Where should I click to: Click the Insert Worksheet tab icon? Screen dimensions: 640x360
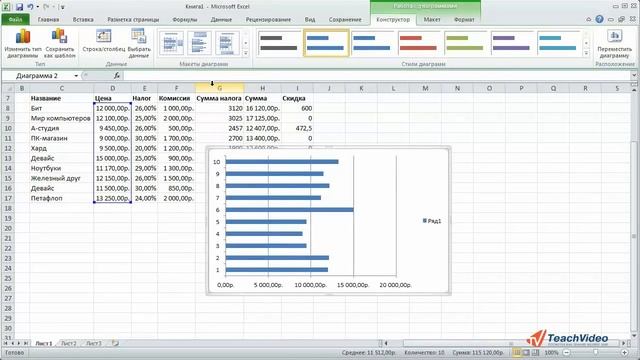[115, 343]
